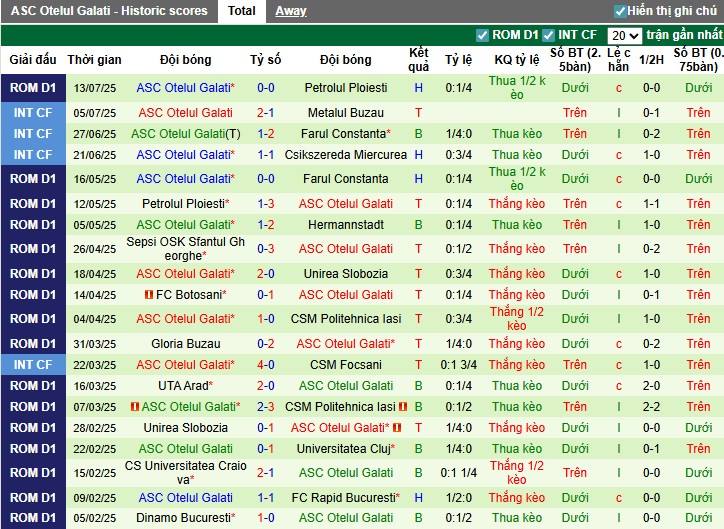Image resolution: width=724 pixels, height=529 pixels.
Task: Open Petrolul Ploiesti team on 13/07/25 row
Action: point(346,88)
